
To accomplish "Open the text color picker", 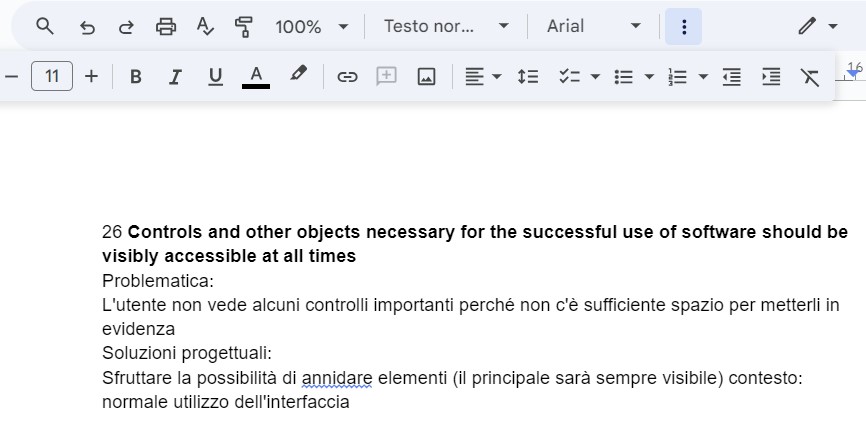I will [x=256, y=76].
